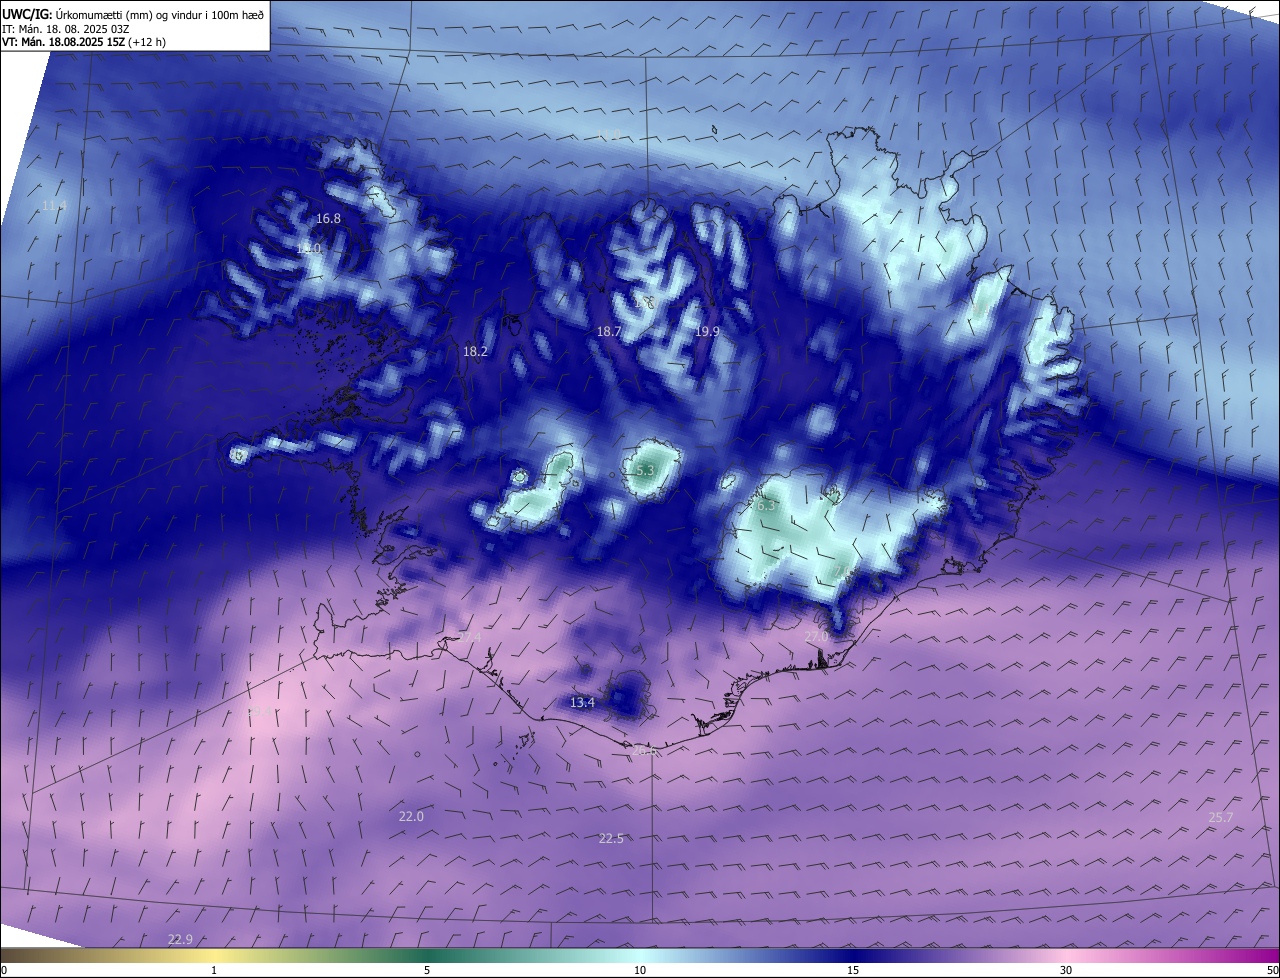Viewport: 1280px width, 978px height.
Task: Click the 27.4 value near the southwest coast
Action: tap(469, 637)
